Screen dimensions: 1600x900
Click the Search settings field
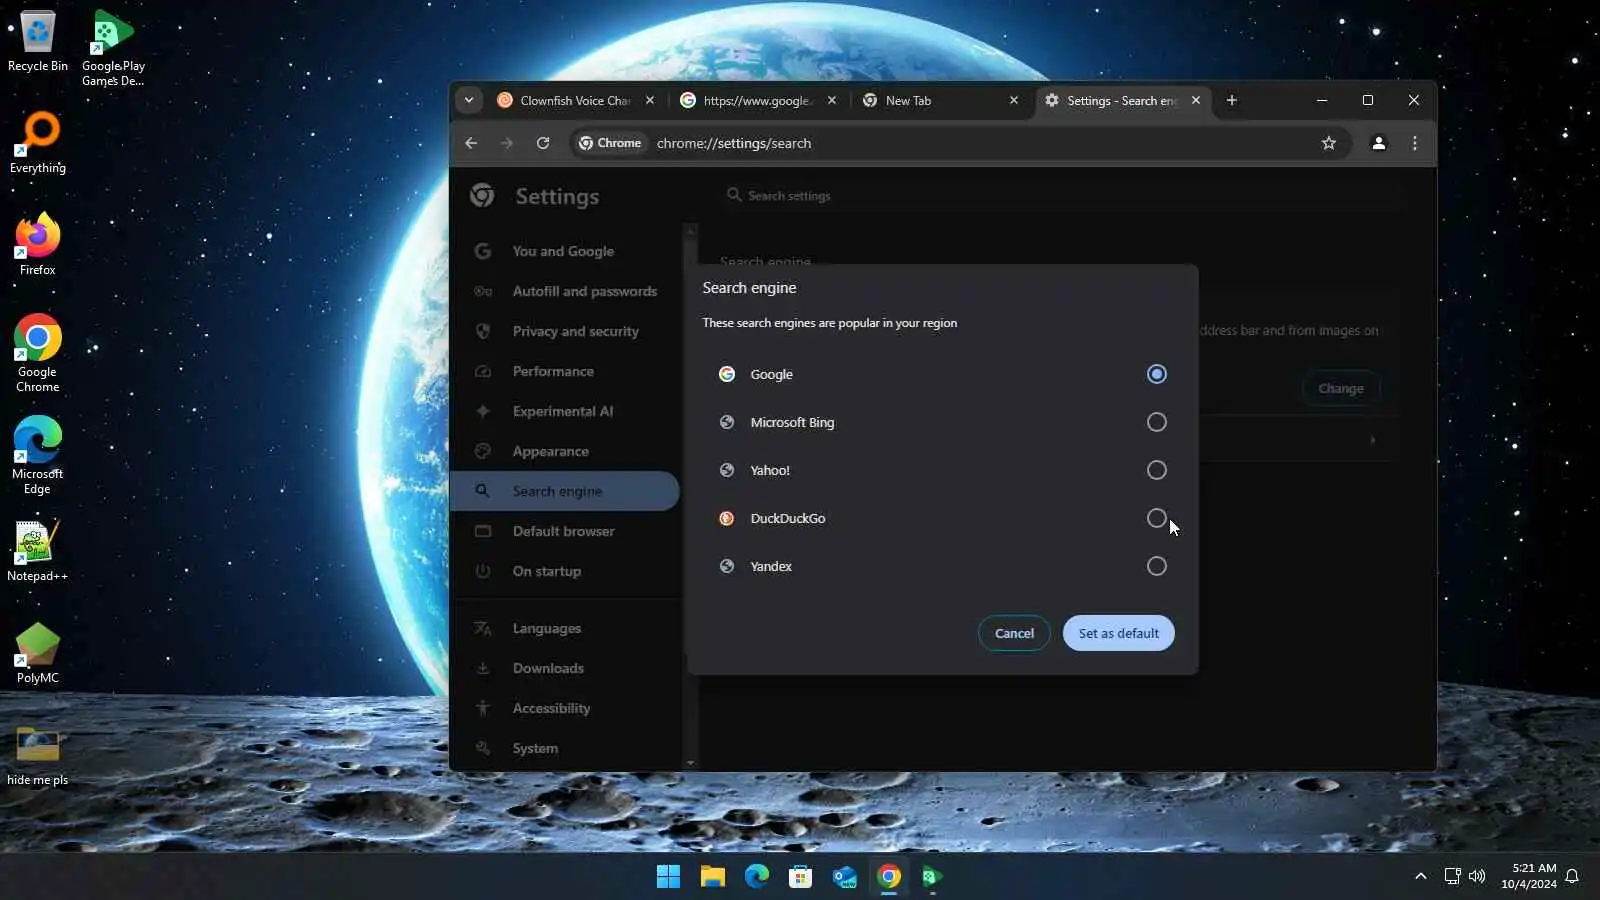pyautogui.click(x=1060, y=196)
